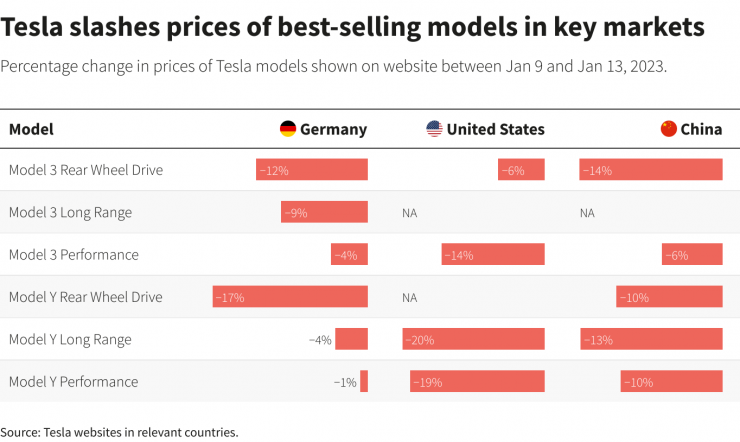Click the US -6% bar for Model 3 Rear Wheel Drive

pos(521,169)
